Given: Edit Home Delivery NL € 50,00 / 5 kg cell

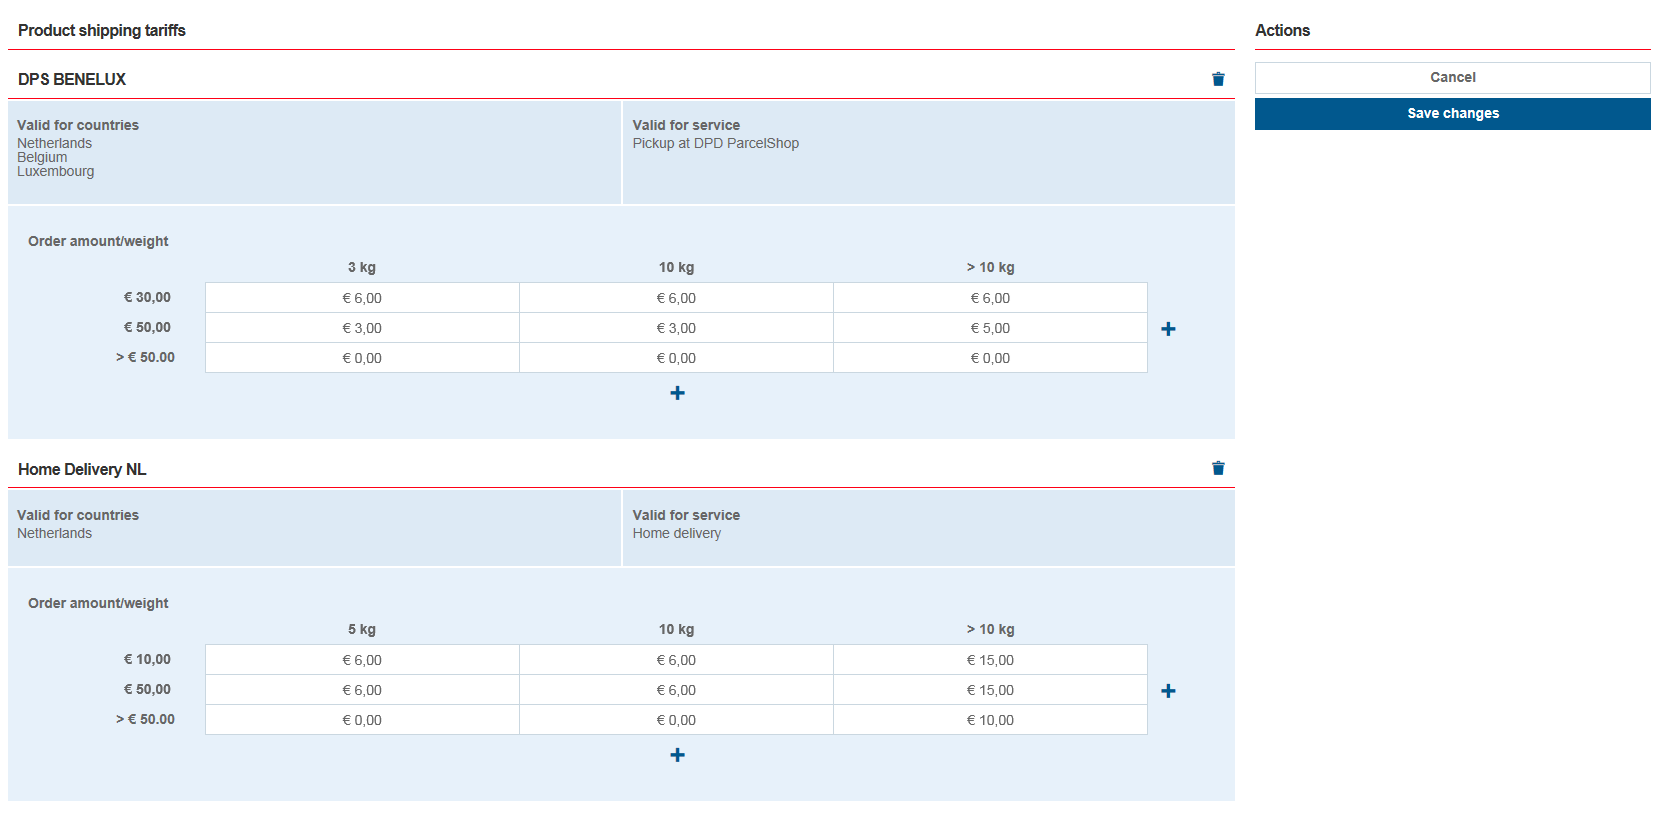Looking at the screenshot, I should [x=362, y=690].
